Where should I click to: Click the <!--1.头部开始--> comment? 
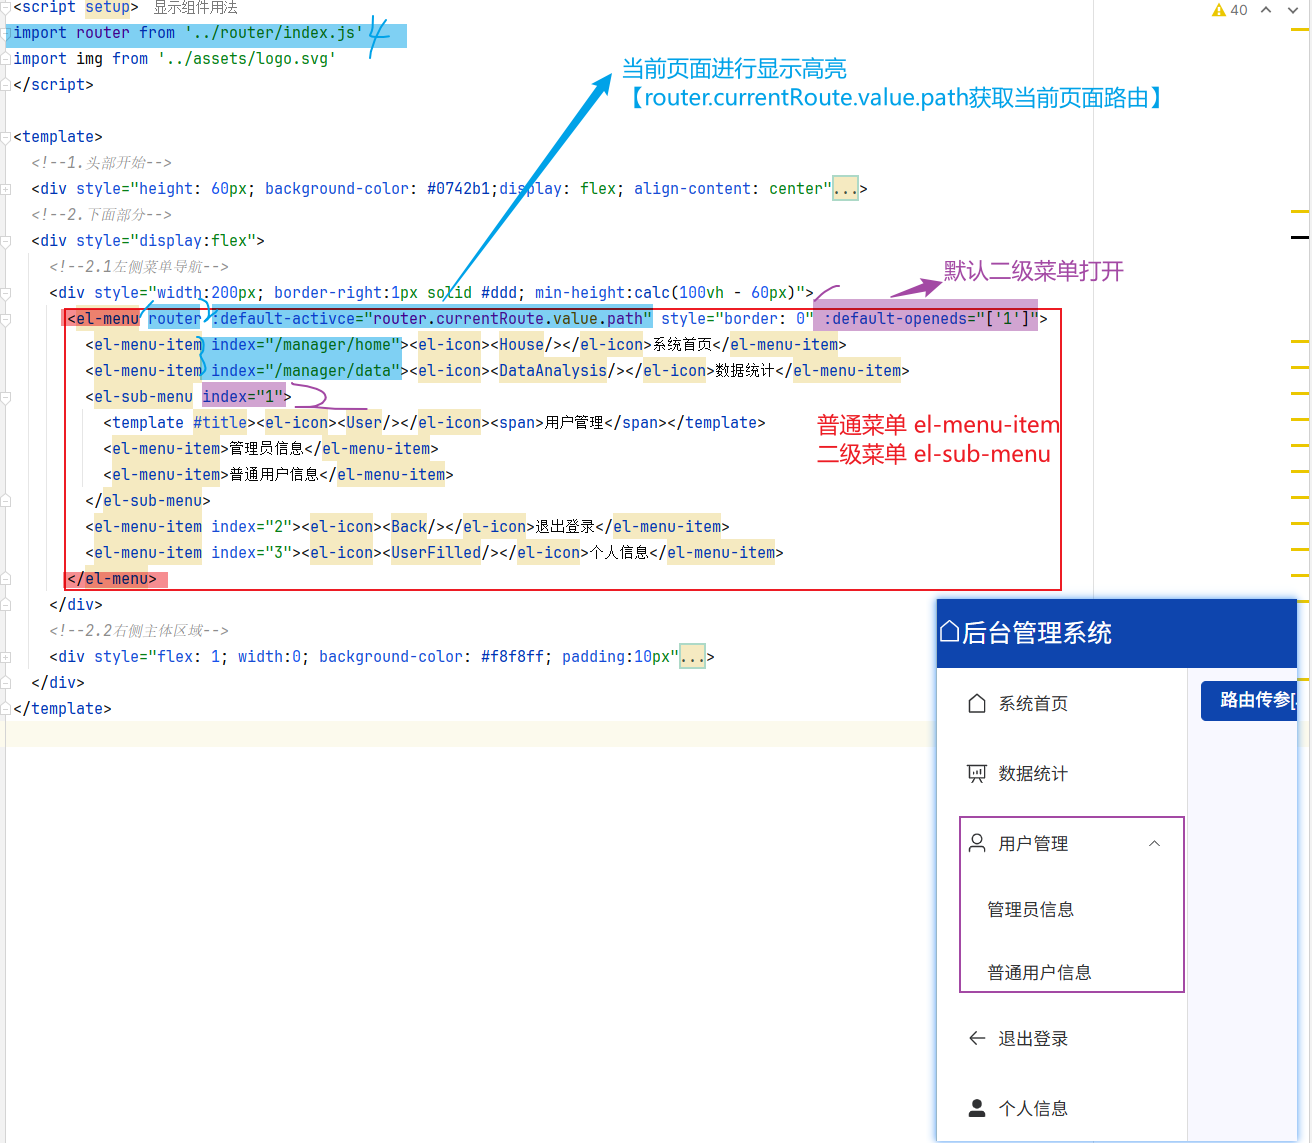pyautogui.click(x=101, y=163)
